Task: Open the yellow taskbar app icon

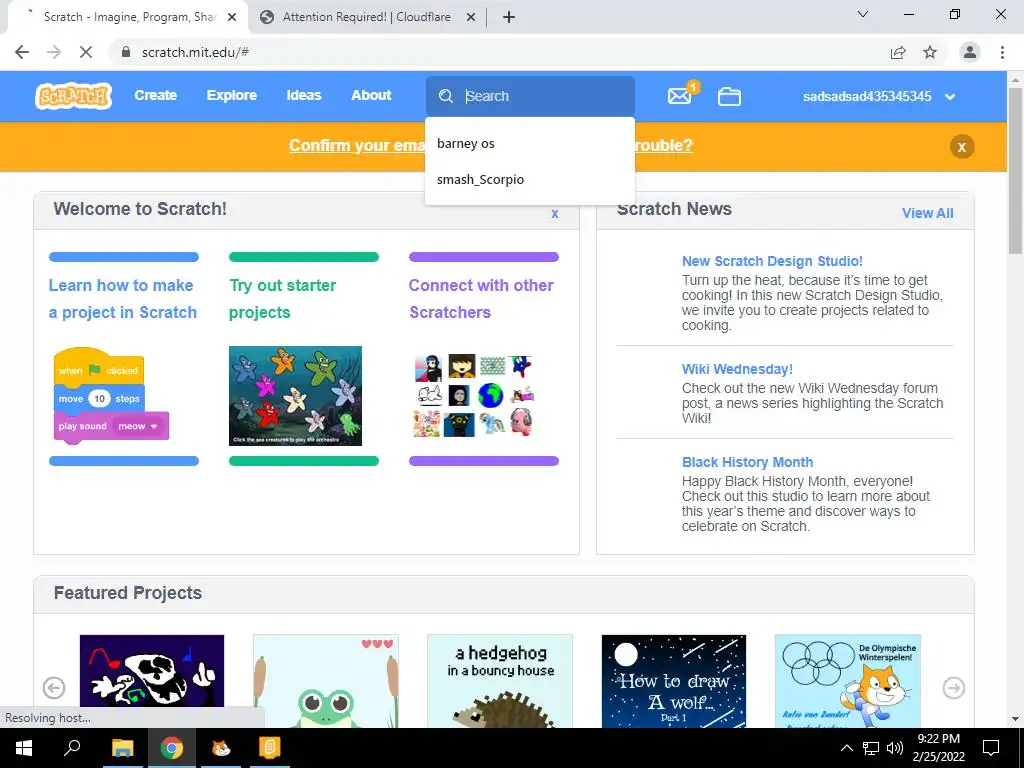Action: 270,748
